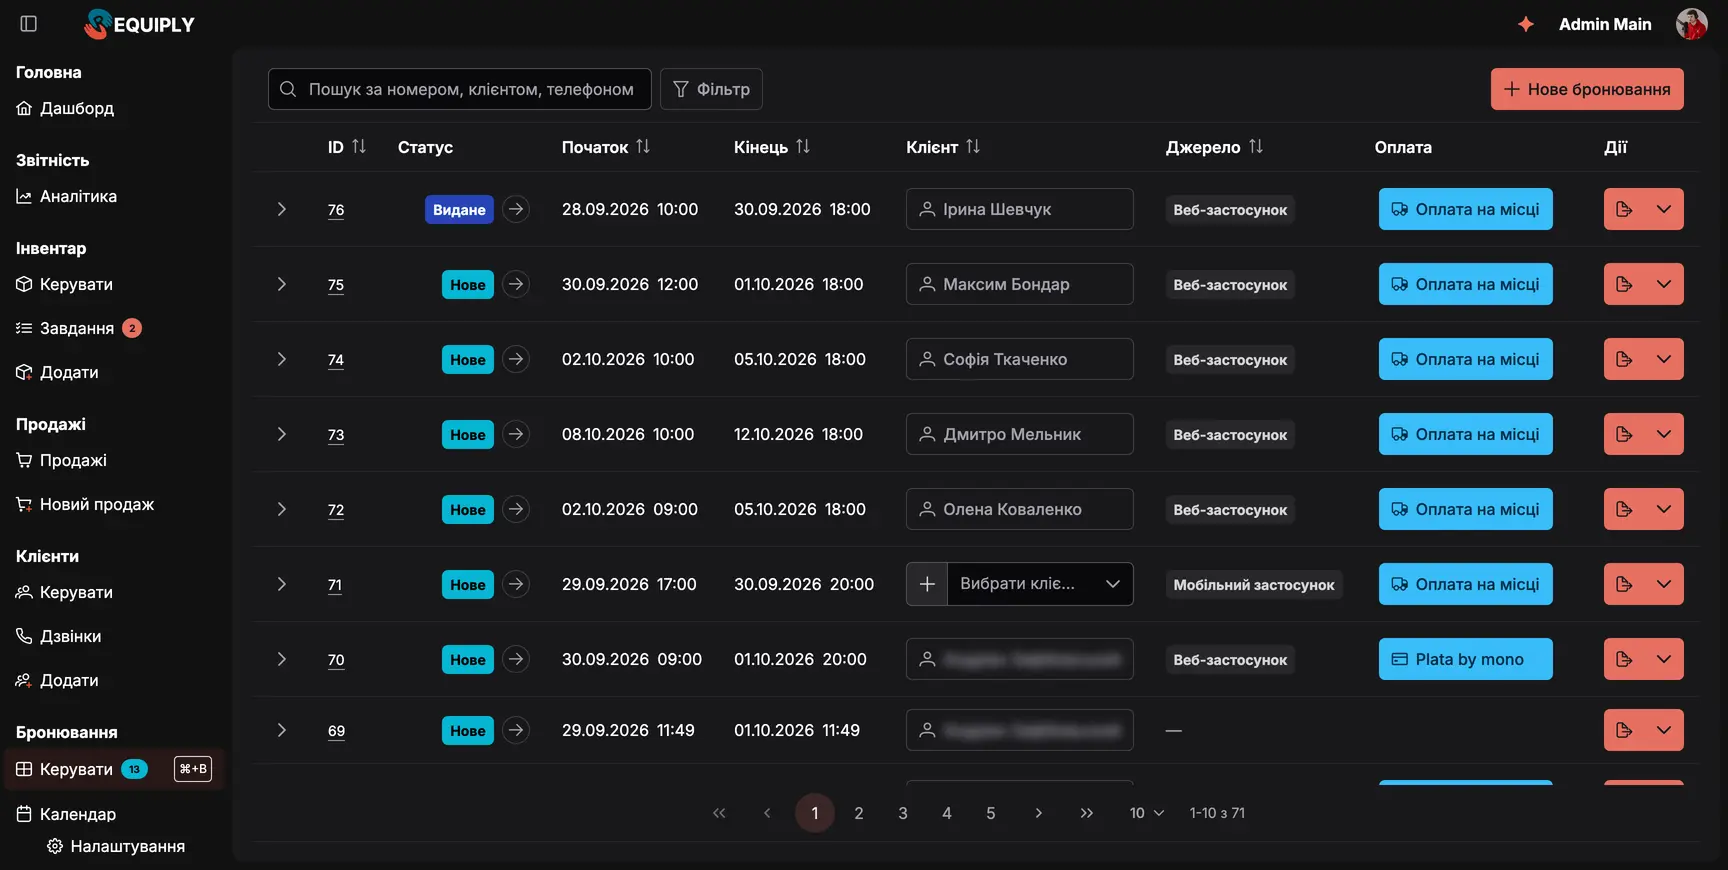
Task: Click the export action icon for booking 70
Action: tap(1624, 659)
